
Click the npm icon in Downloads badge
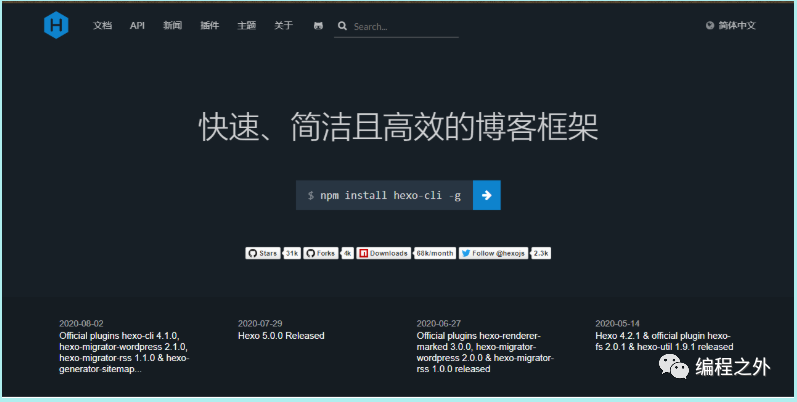click(363, 253)
